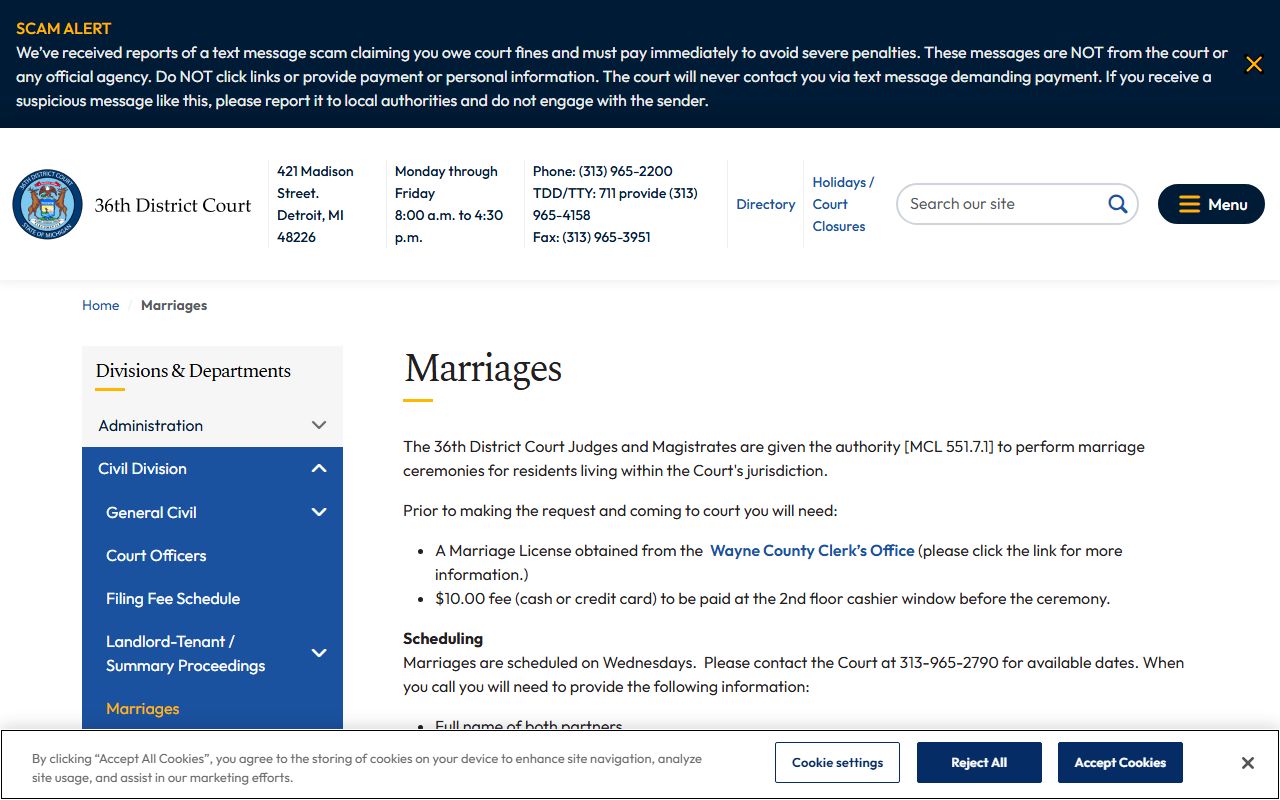Follow the Wayne County Clerk's Office link
Viewport: 1280px width, 800px height.
812,550
